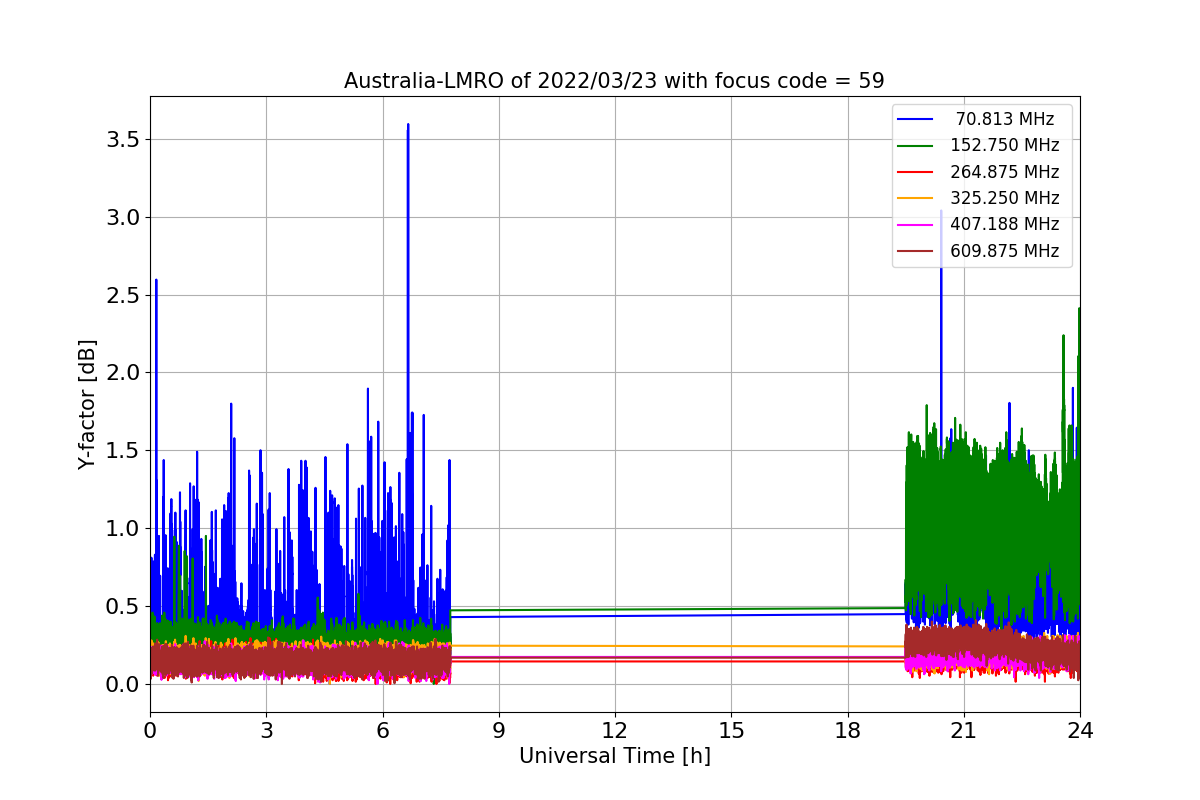This screenshot has height=800, width=1200.
Task: Click the 9 hour x-axis tick label
Action: pyautogui.click(x=499, y=731)
